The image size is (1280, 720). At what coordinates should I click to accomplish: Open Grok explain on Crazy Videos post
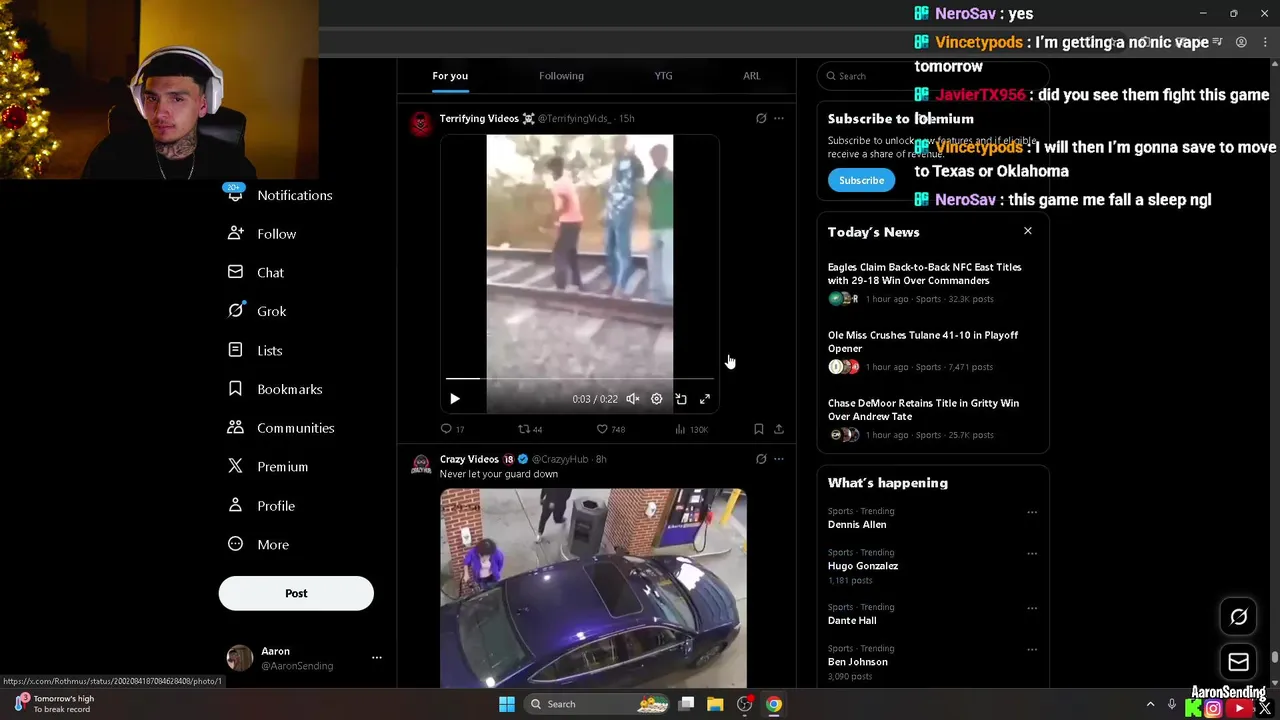[761, 459]
